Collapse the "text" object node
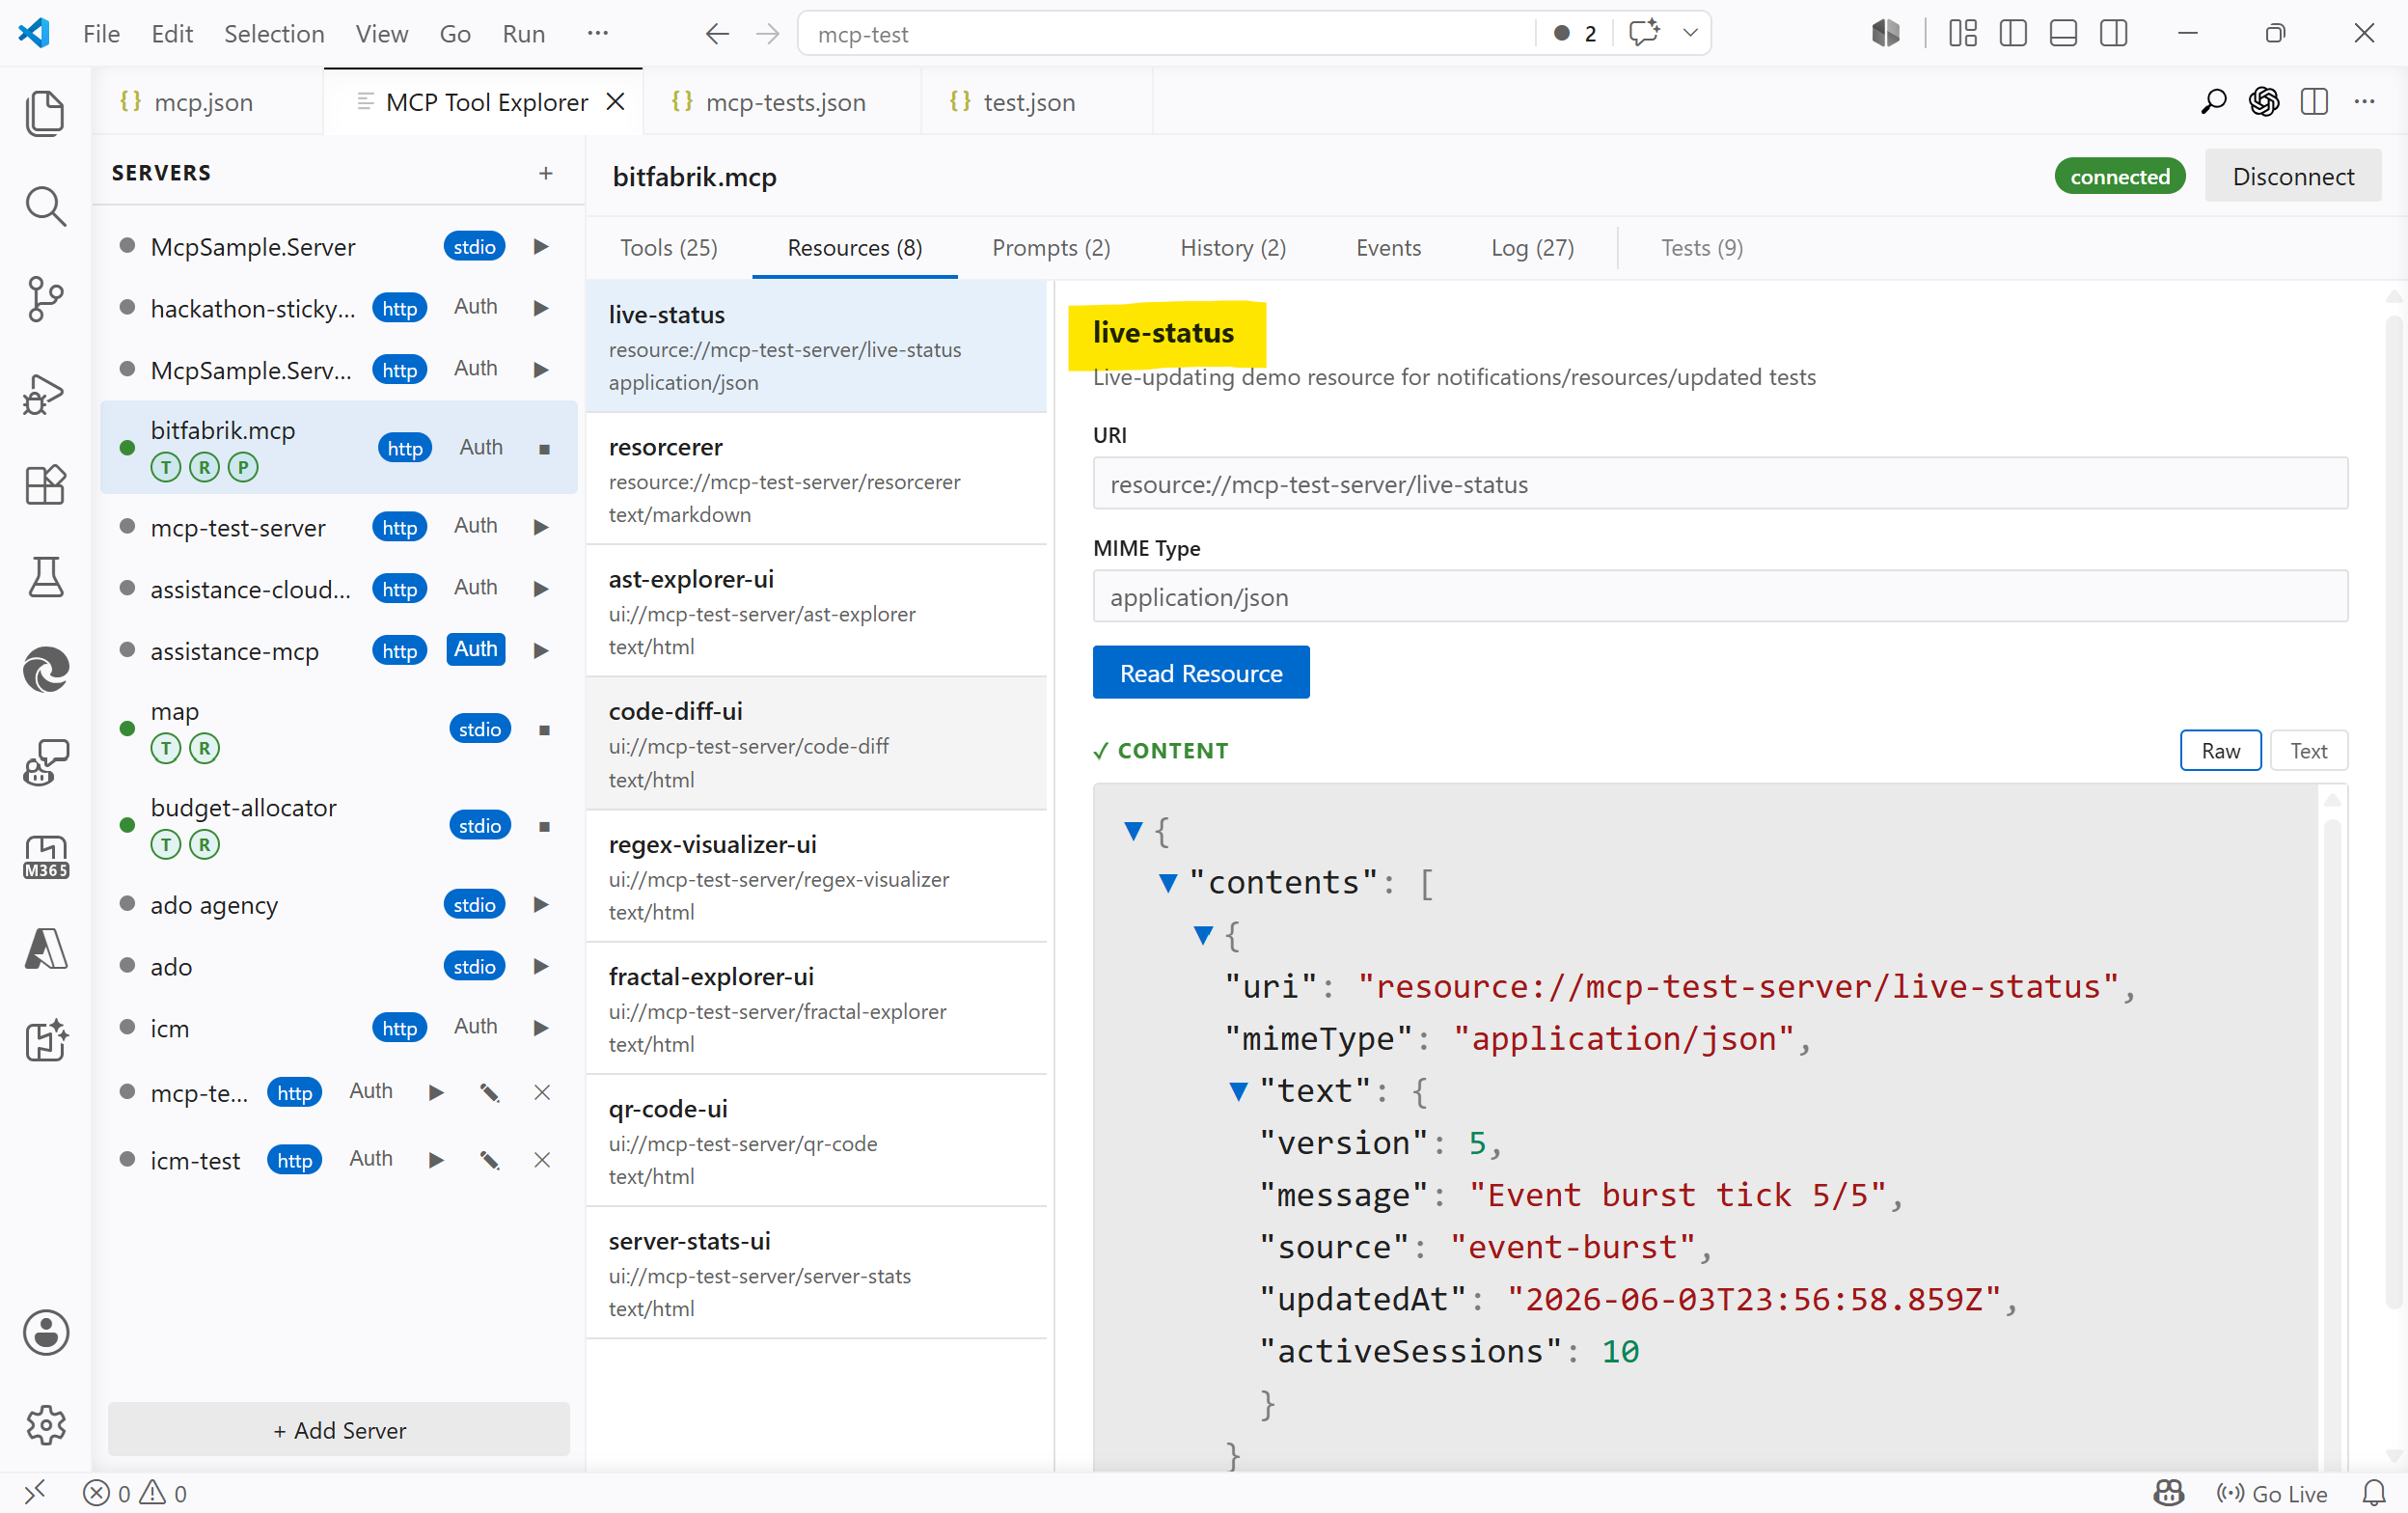 (1238, 1091)
